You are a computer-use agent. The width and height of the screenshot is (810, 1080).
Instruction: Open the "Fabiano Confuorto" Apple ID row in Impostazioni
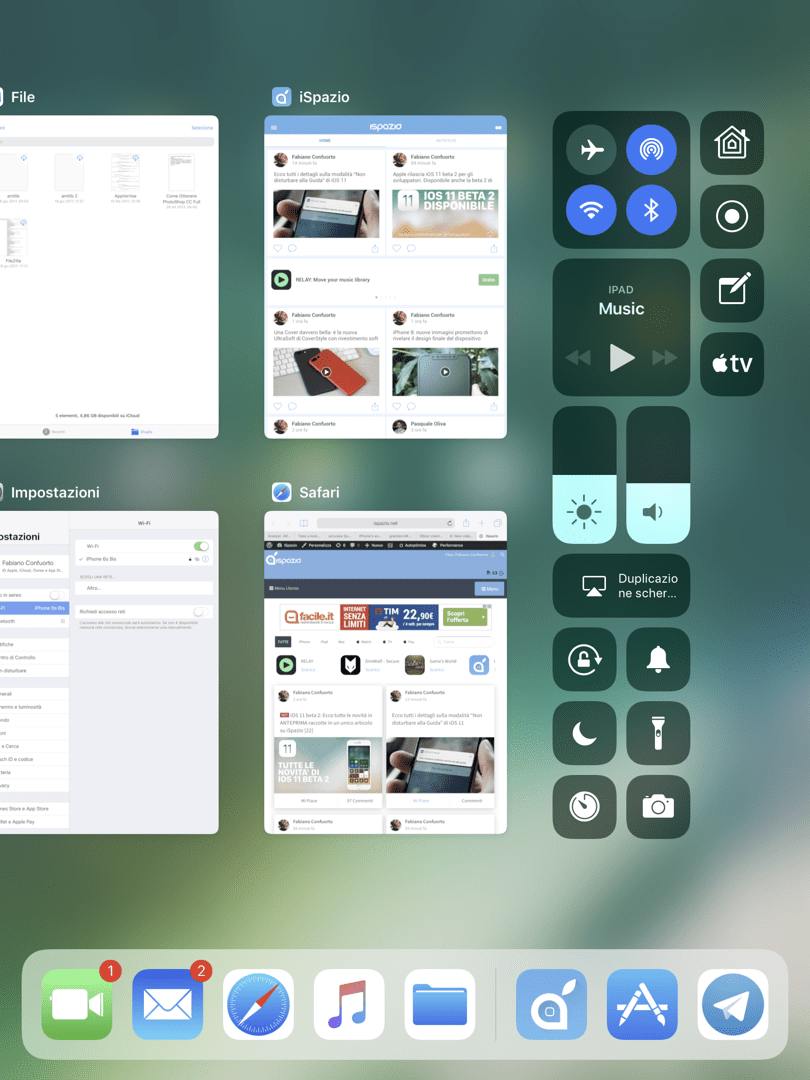34,566
